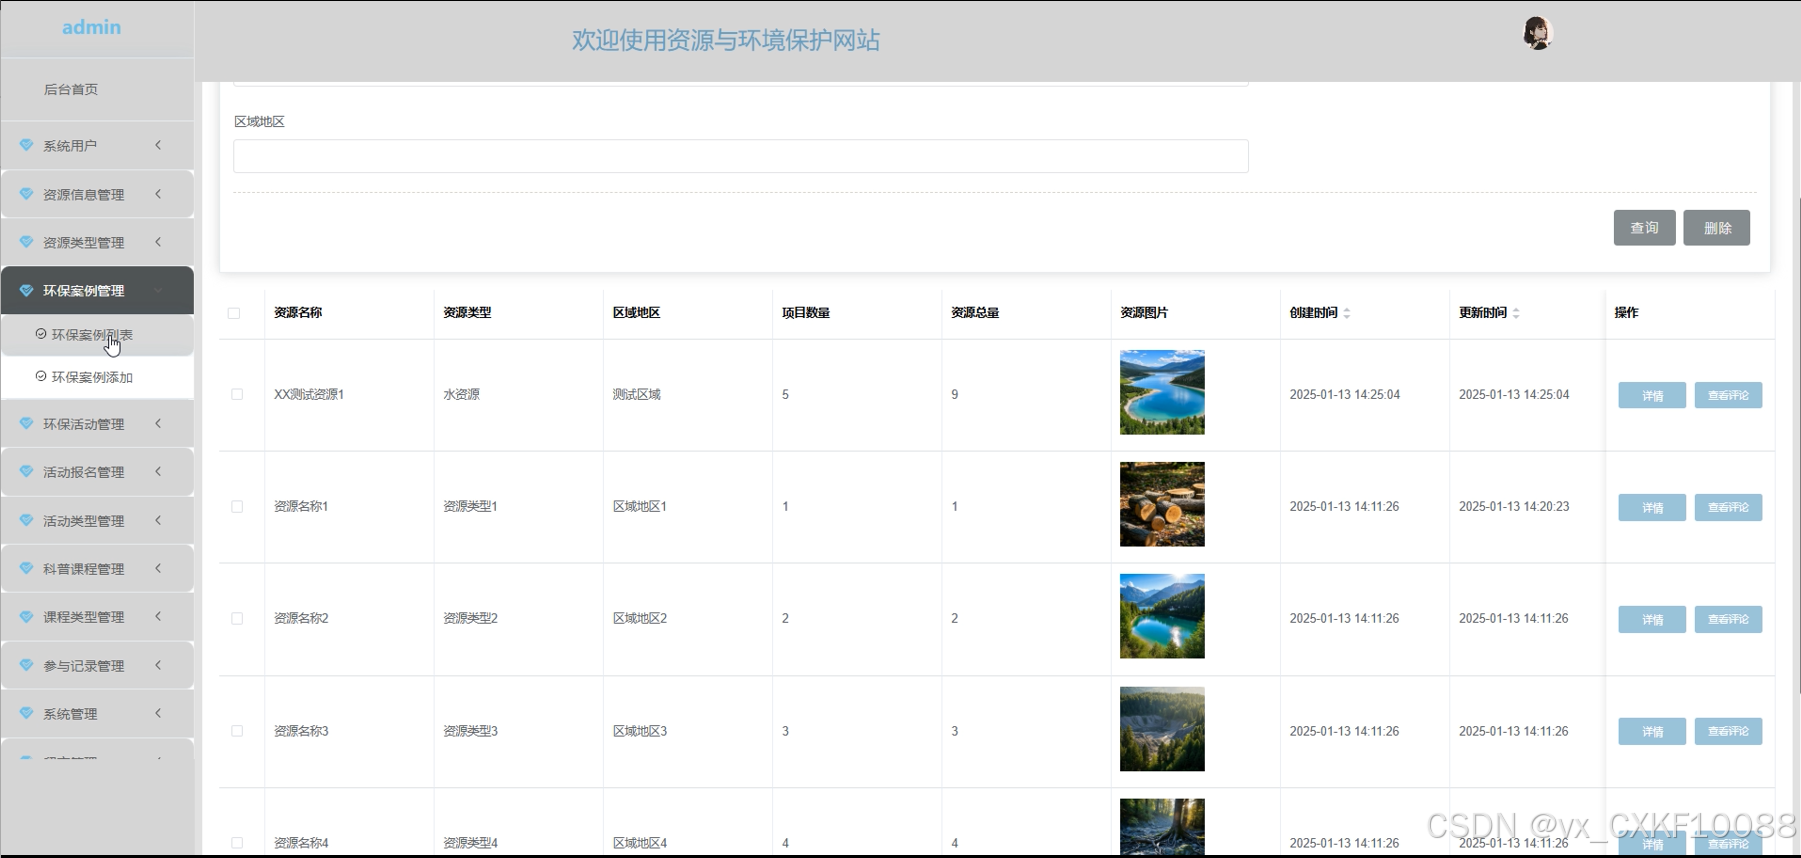Image resolution: width=1801 pixels, height=858 pixels.
Task: Click the 2025-01-13 14:20:23 update time
Action: (x=1514, y=506)
